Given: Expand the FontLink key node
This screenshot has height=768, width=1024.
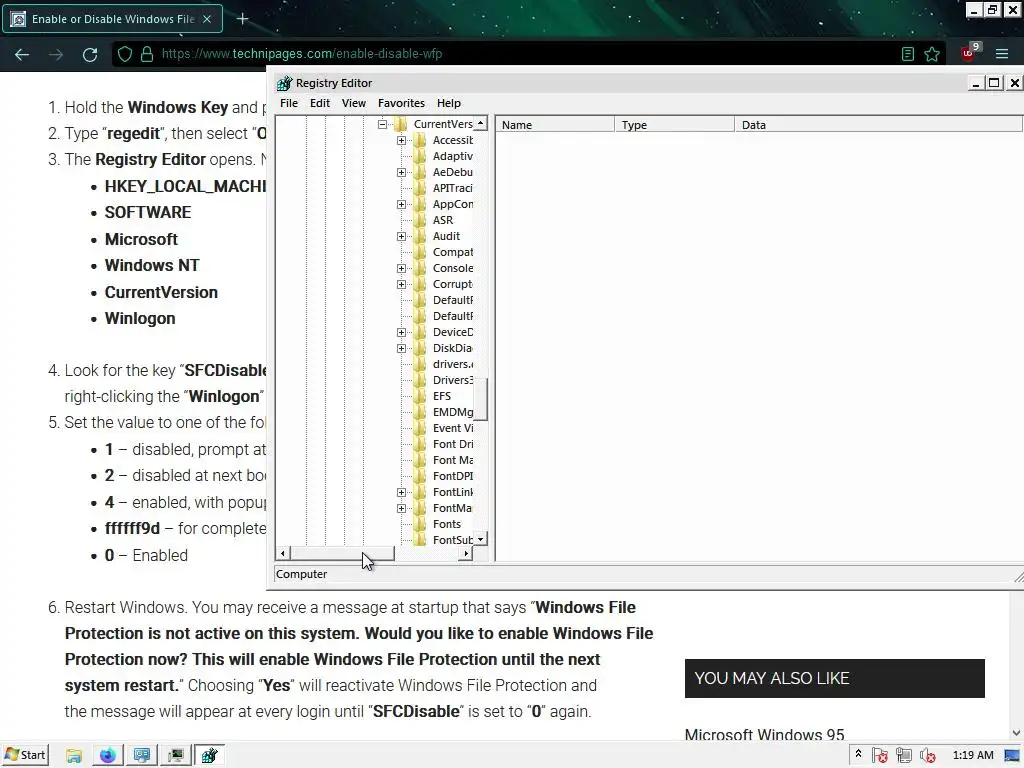Looking at the screenshot, I should click(x=402, y=492).
